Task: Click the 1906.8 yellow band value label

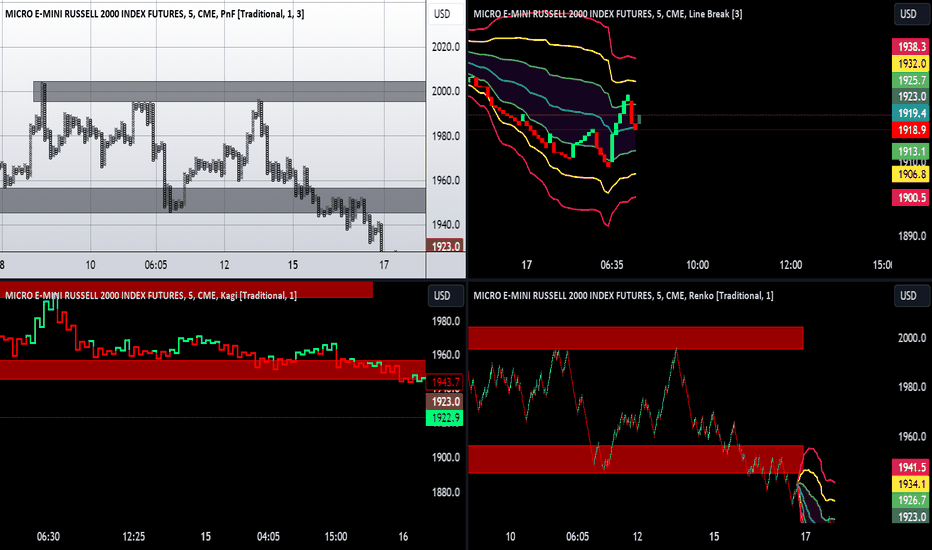Action: tap(911, 174)
